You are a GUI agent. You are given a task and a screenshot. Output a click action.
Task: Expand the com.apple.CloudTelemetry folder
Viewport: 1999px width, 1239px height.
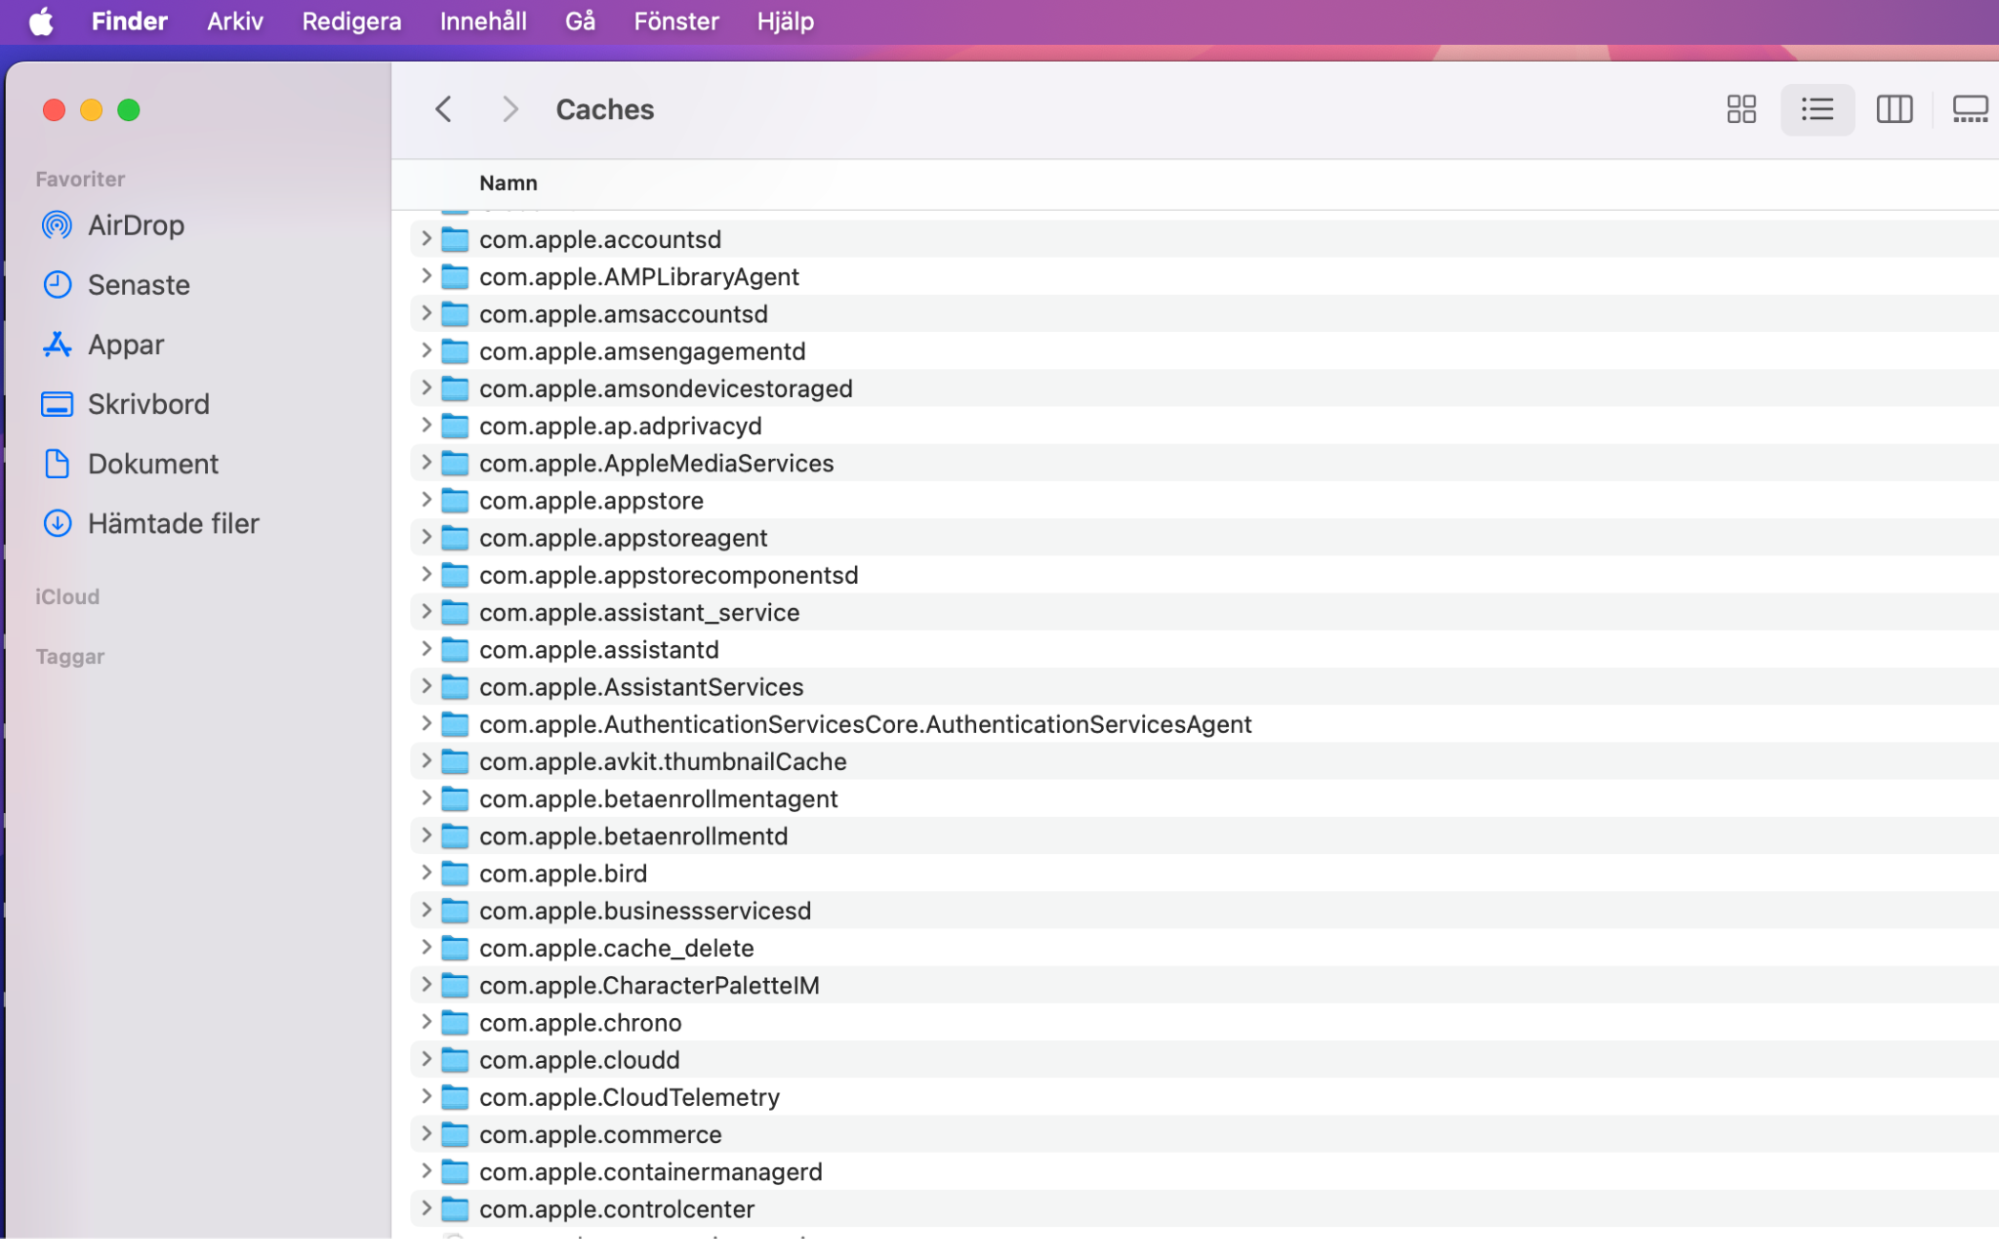(426, 1098)
